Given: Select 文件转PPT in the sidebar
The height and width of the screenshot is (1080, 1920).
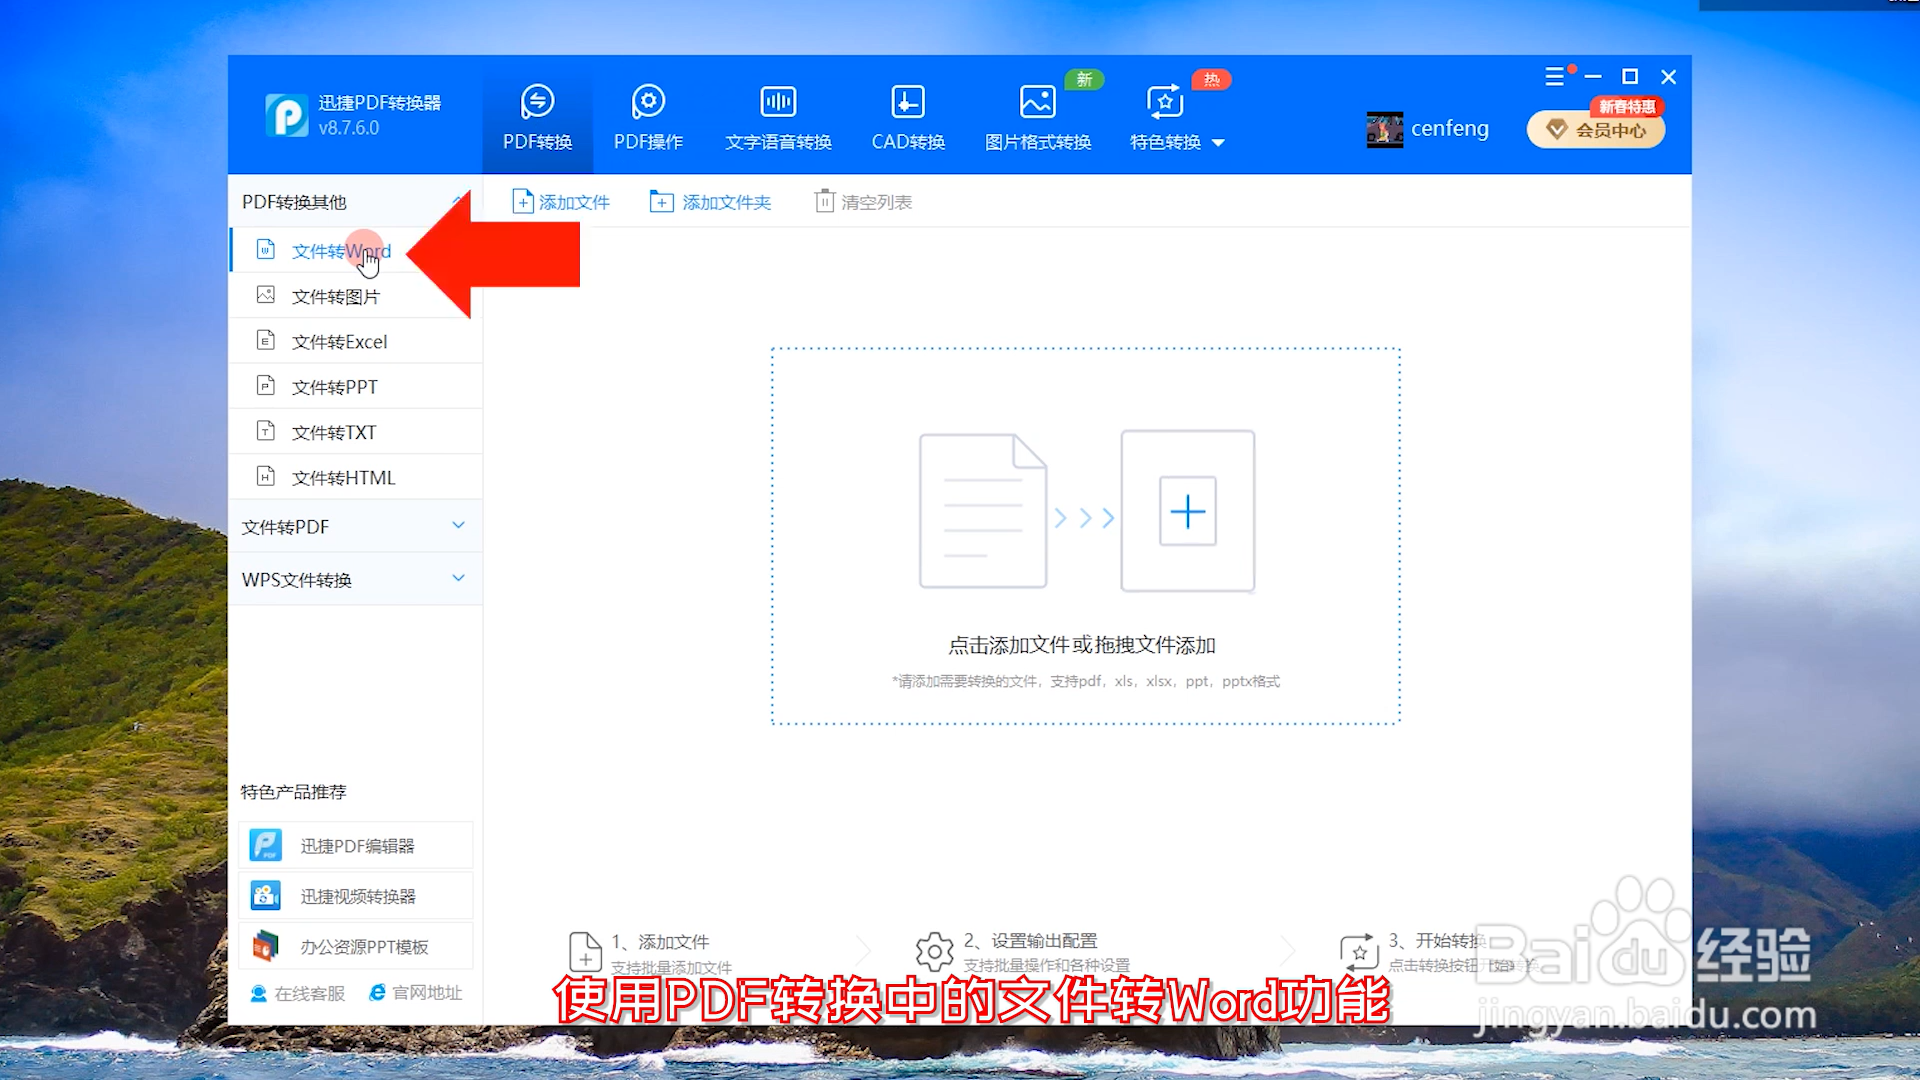Looking at the screenshot, I should point(355,386).
